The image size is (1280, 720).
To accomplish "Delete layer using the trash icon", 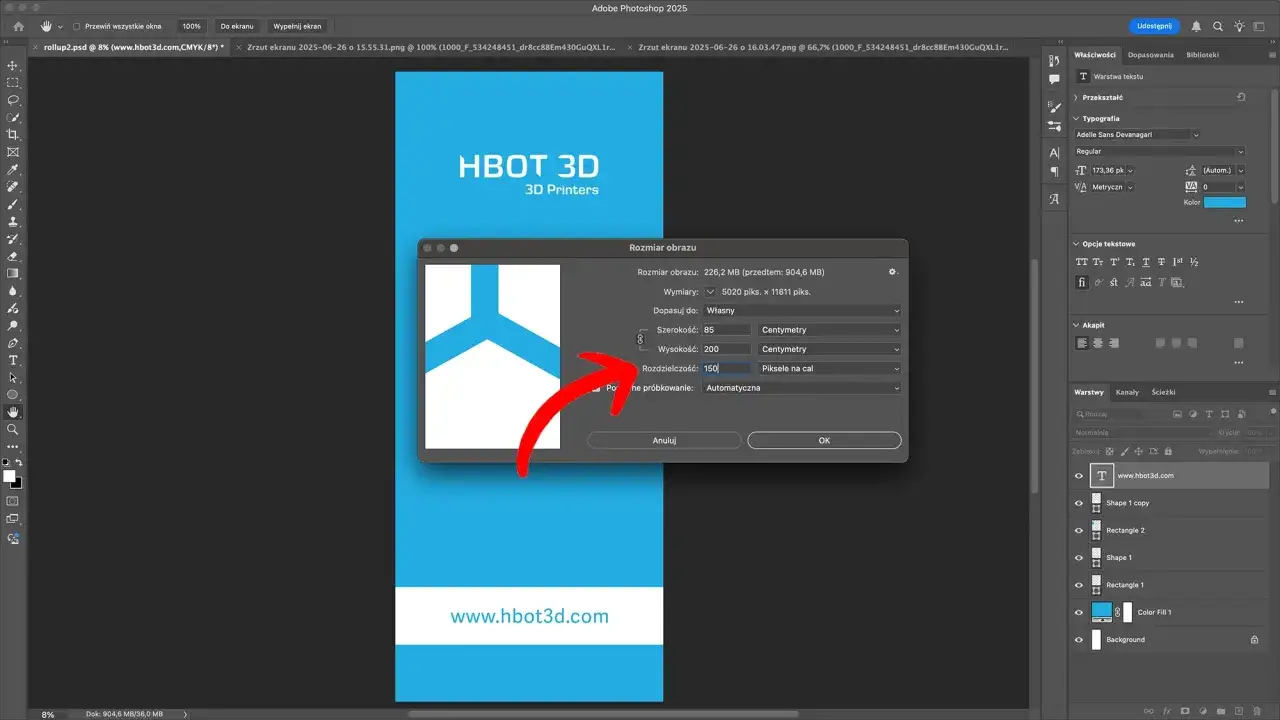I will coord(1256,709).
